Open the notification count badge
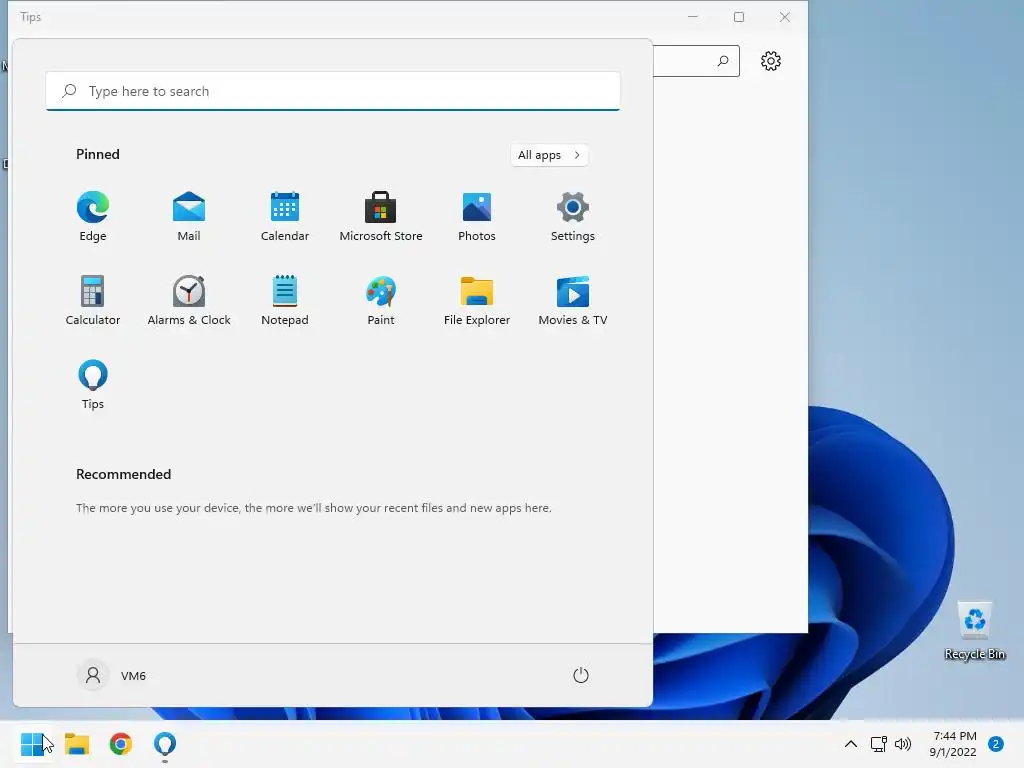 [x=995, y=744]
